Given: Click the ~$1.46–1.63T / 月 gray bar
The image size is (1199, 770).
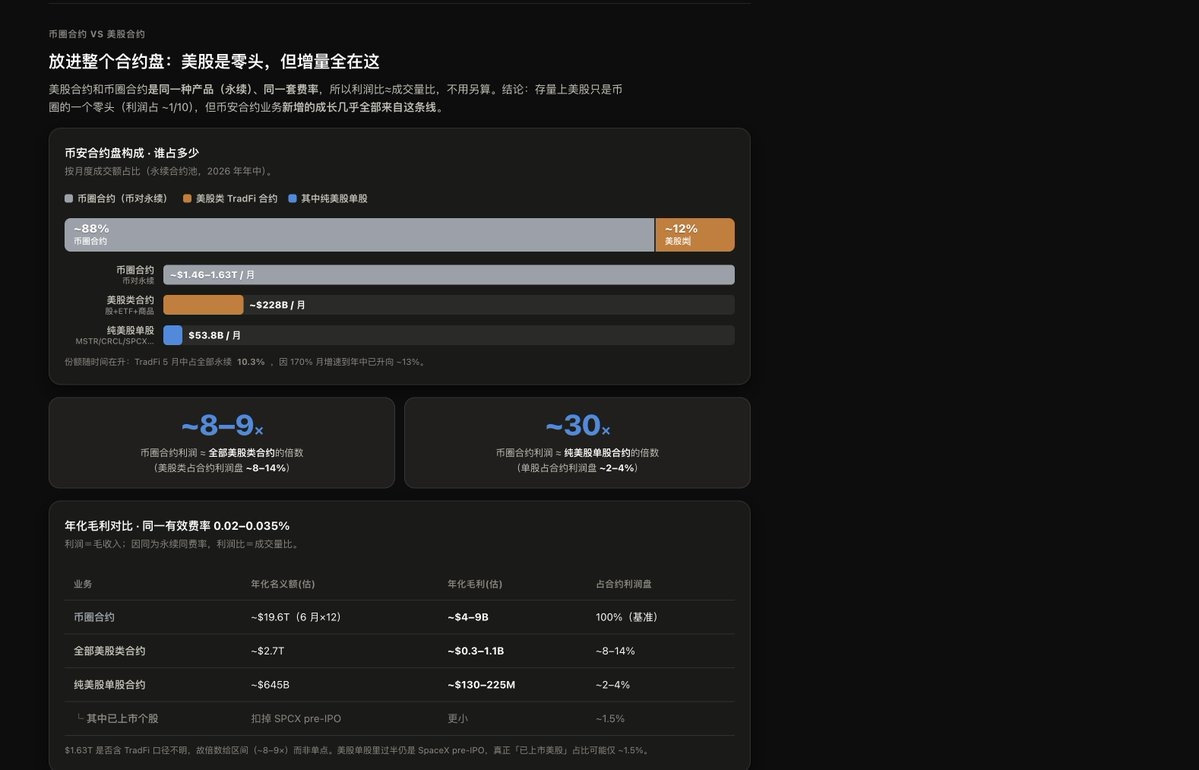Looking at the screenshot, I should [449, 275].
